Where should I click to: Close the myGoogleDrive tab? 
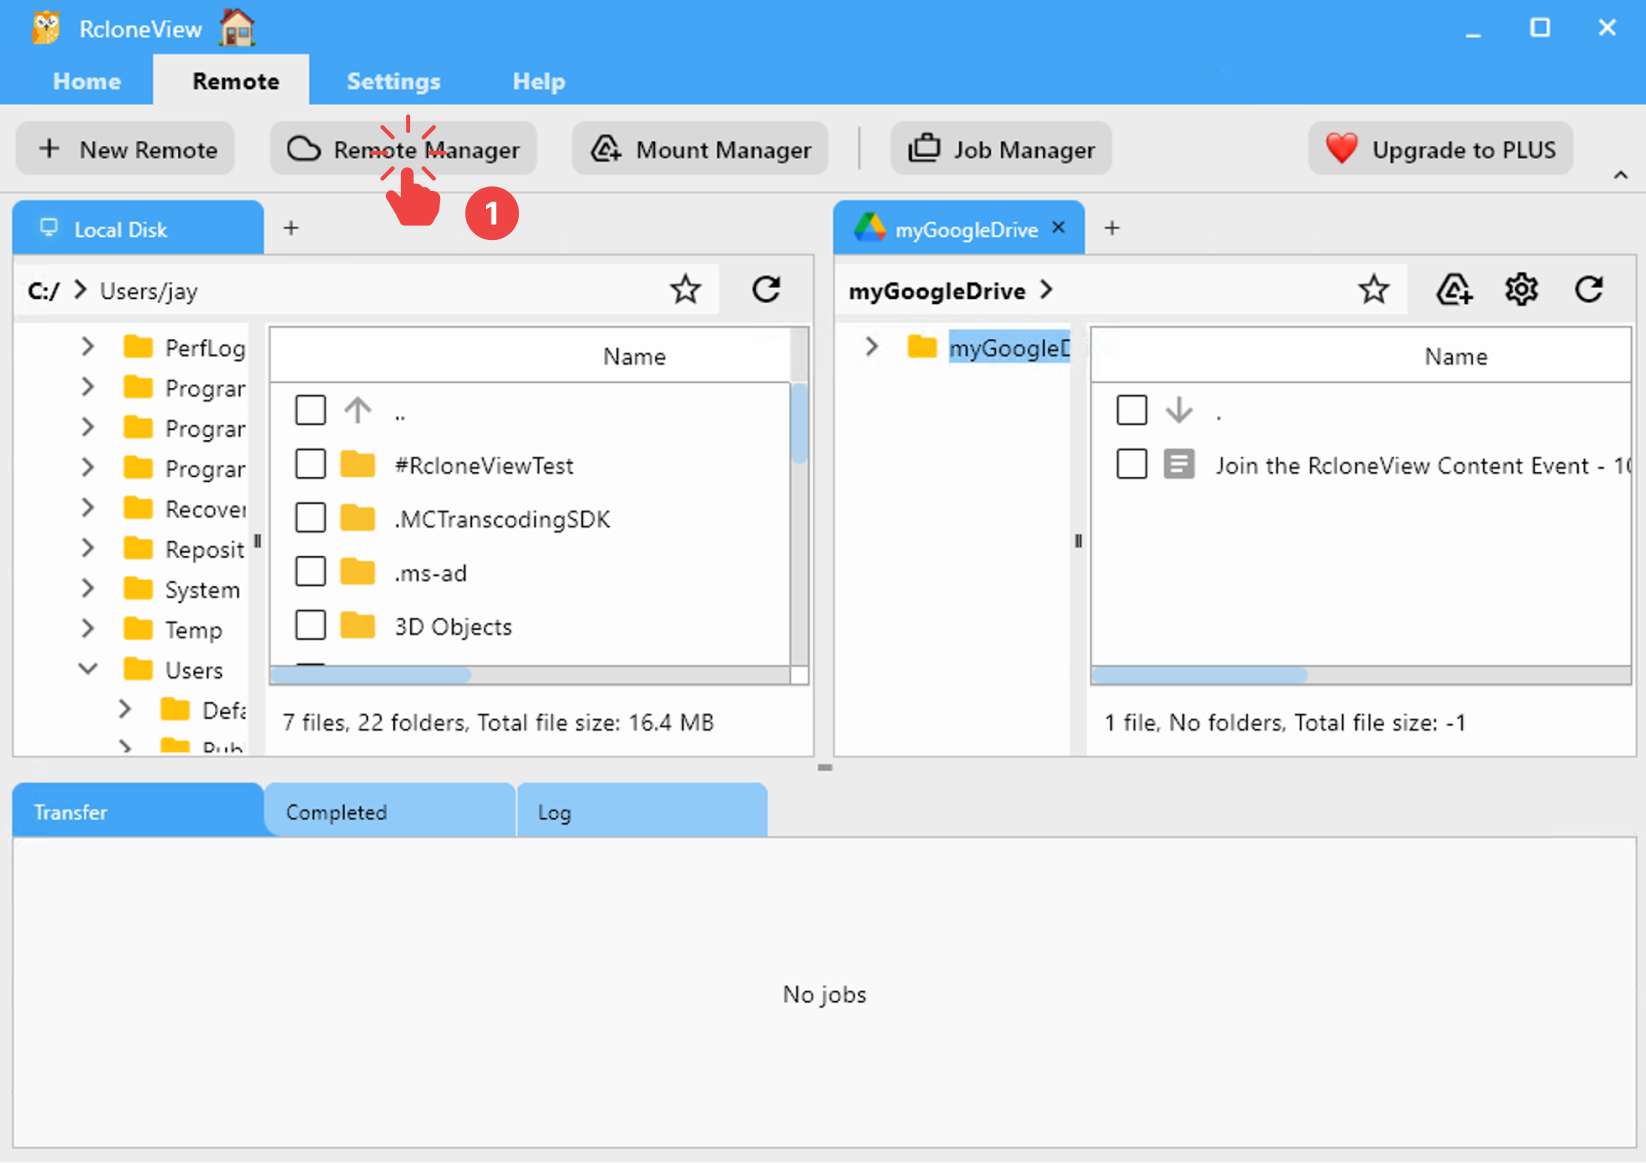[1059, 228]
